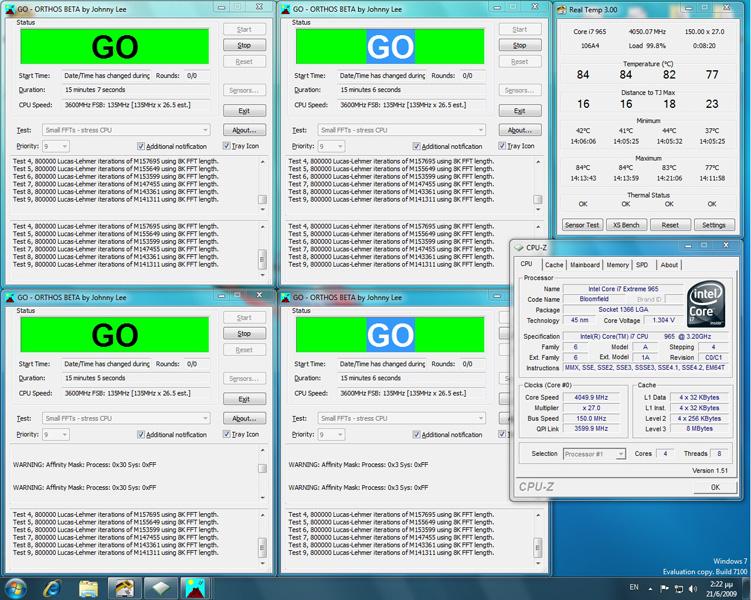This screenshot has width=751, height=600.
Task: Stop the test in bottom-left ORTHOS window
Action: click(x=244, y=333)
